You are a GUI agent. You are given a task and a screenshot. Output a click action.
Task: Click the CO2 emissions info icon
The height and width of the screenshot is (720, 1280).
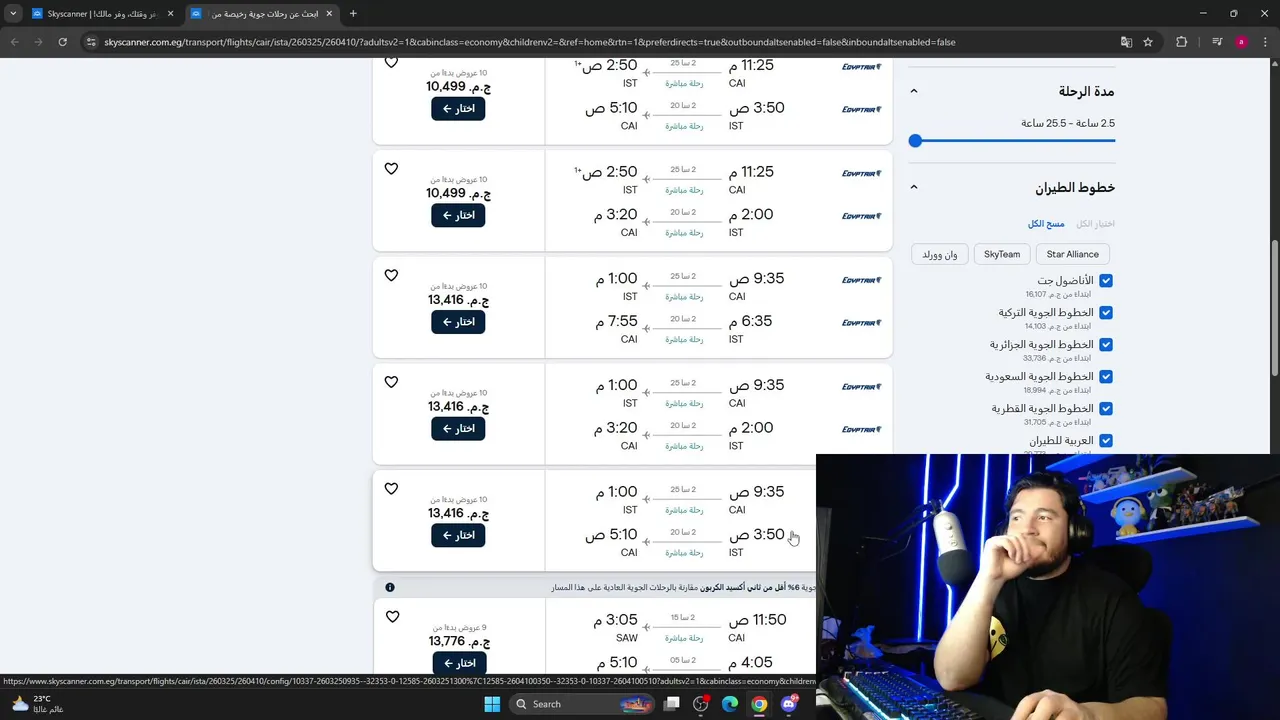tap(390, 587)
